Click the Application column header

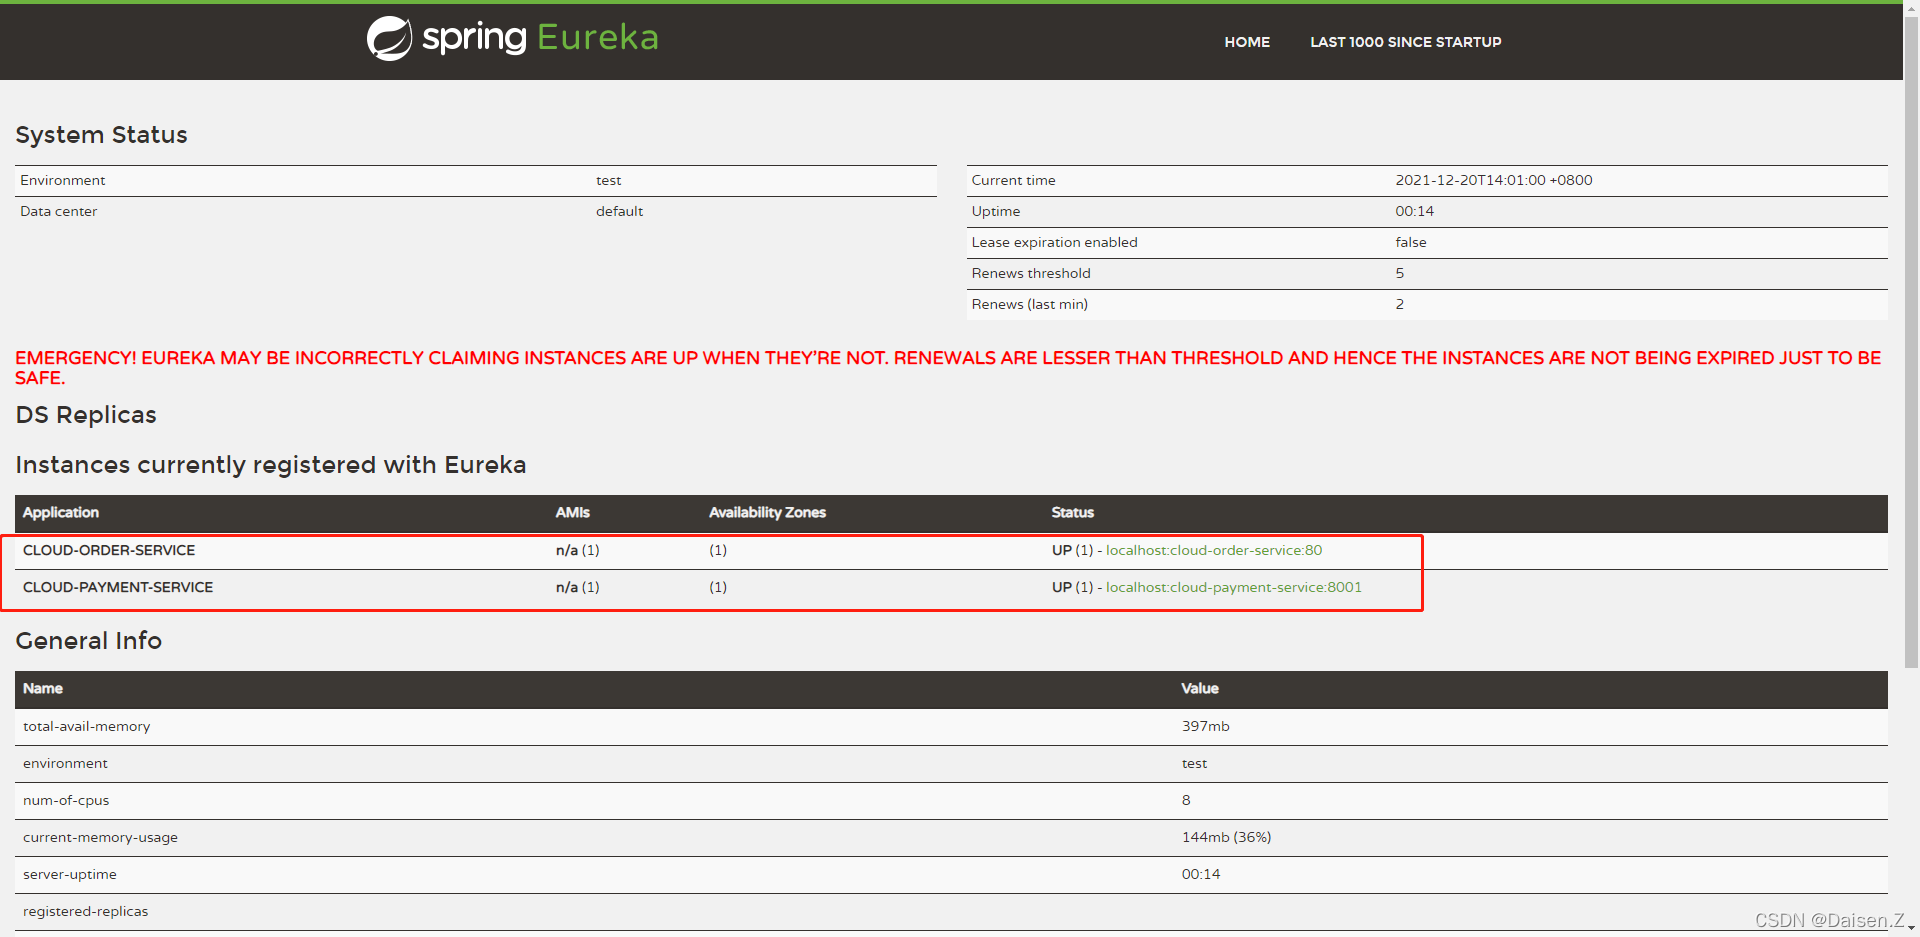pyautogui.click(x=61, y=512)
